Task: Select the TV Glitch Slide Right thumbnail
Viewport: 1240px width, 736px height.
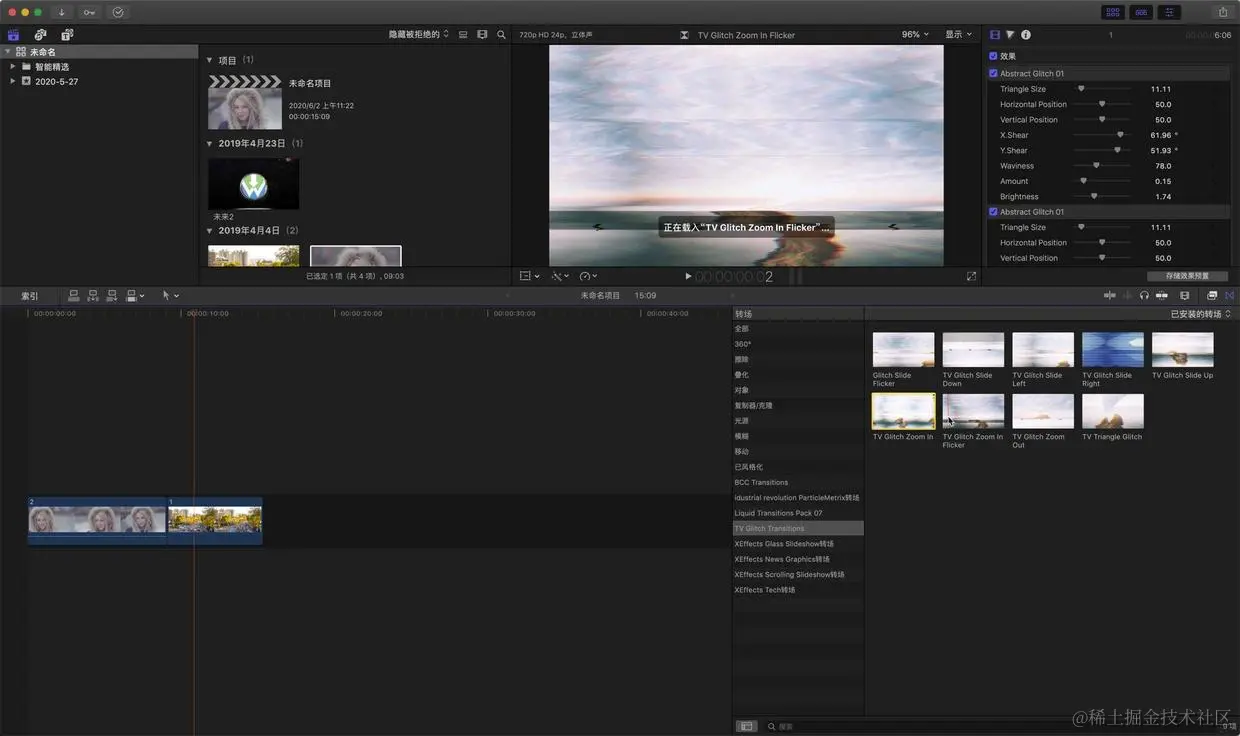Action: [x=1112, y=351]
